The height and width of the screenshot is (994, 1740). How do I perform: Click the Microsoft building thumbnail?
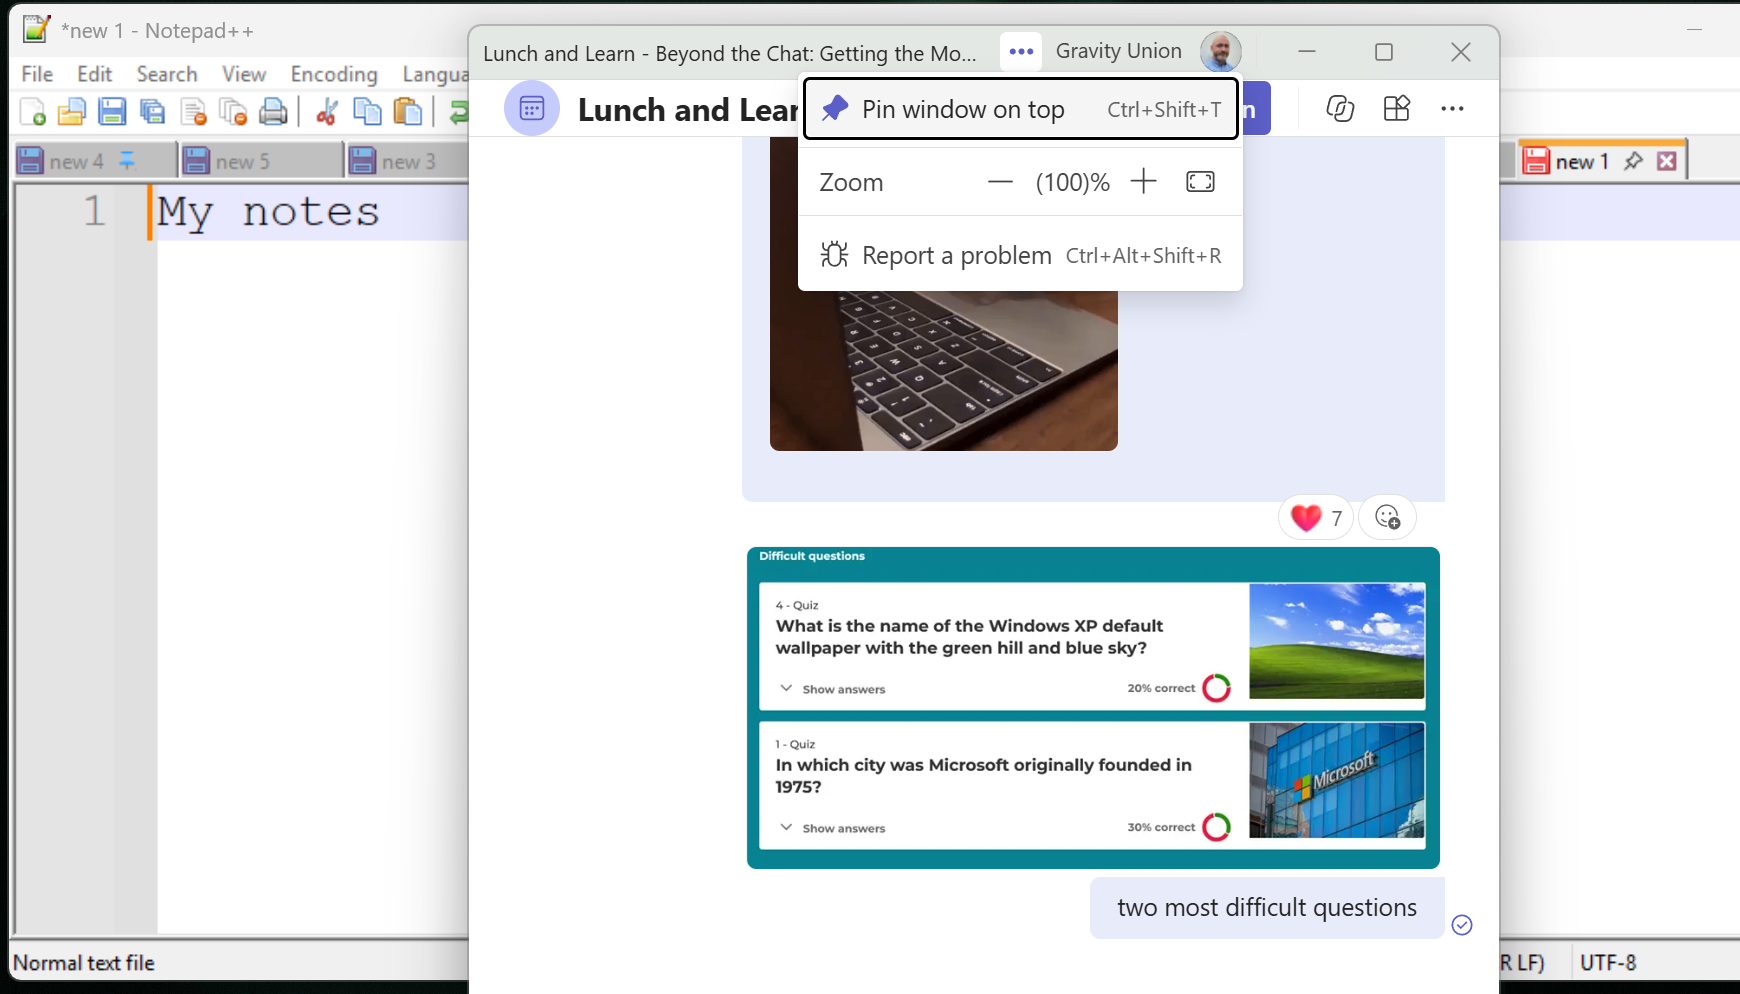[x=1337, y=780]
